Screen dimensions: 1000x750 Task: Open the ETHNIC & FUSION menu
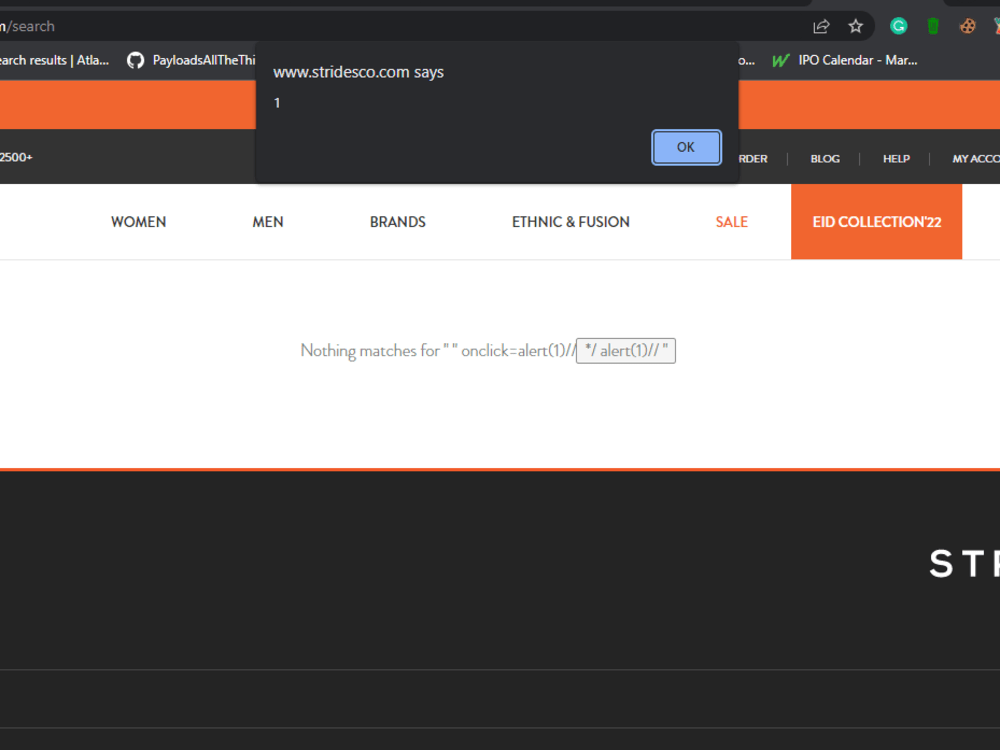coord(571,222)
